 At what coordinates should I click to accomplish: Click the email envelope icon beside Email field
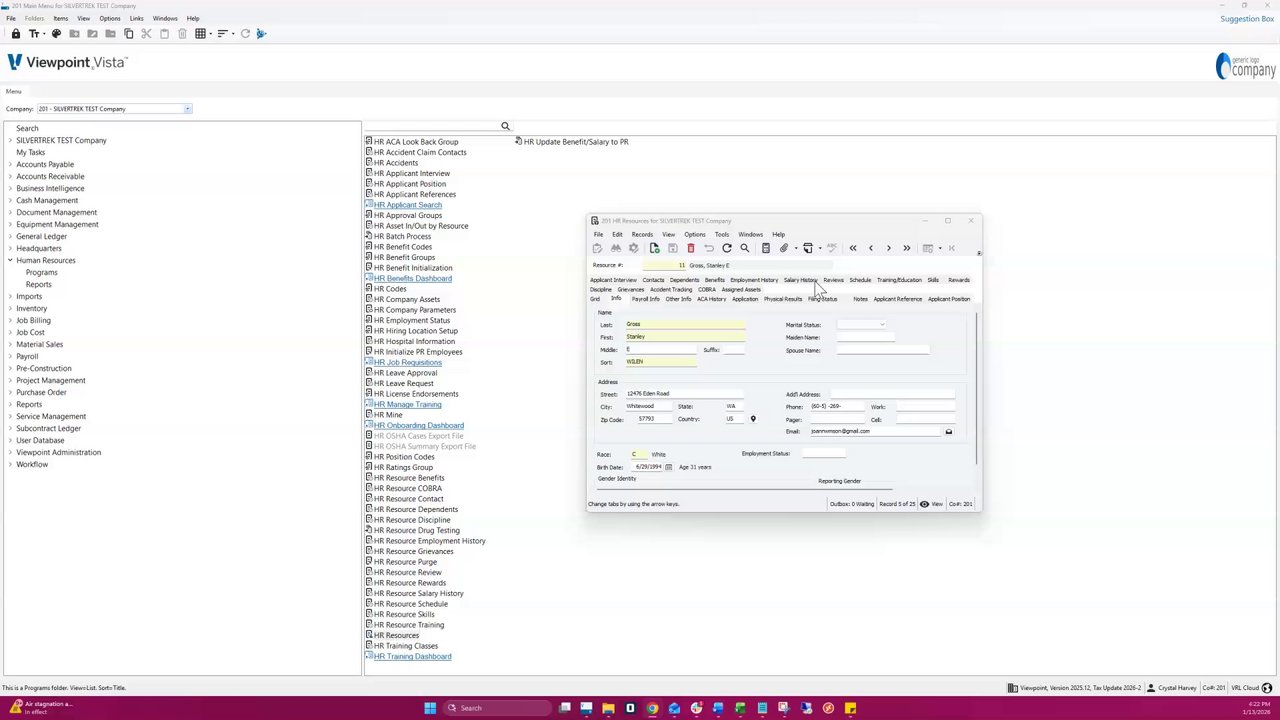click(948, 432)
